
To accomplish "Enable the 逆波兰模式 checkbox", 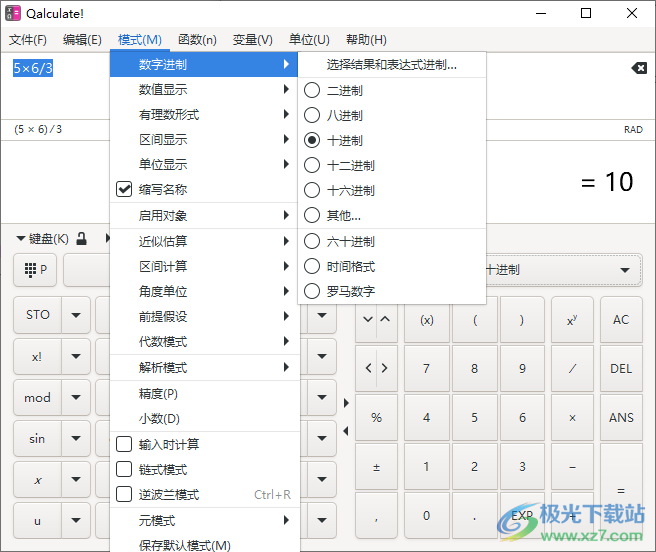I will click(x=124, y=494).
